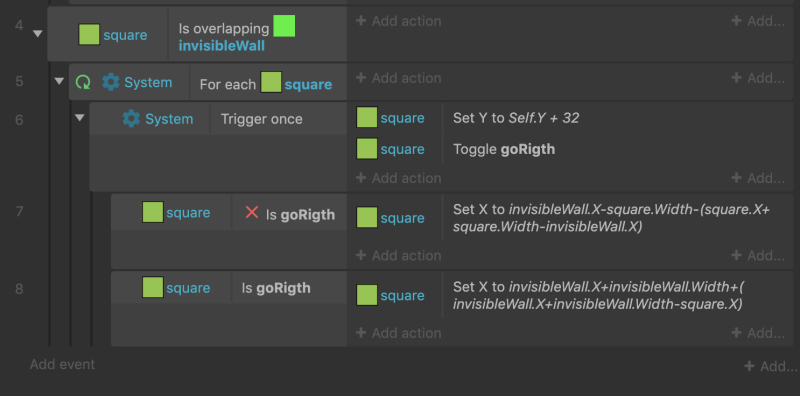Select square icon in Is overlapping condition
800x396 pixels.
(x=89, y=35)
